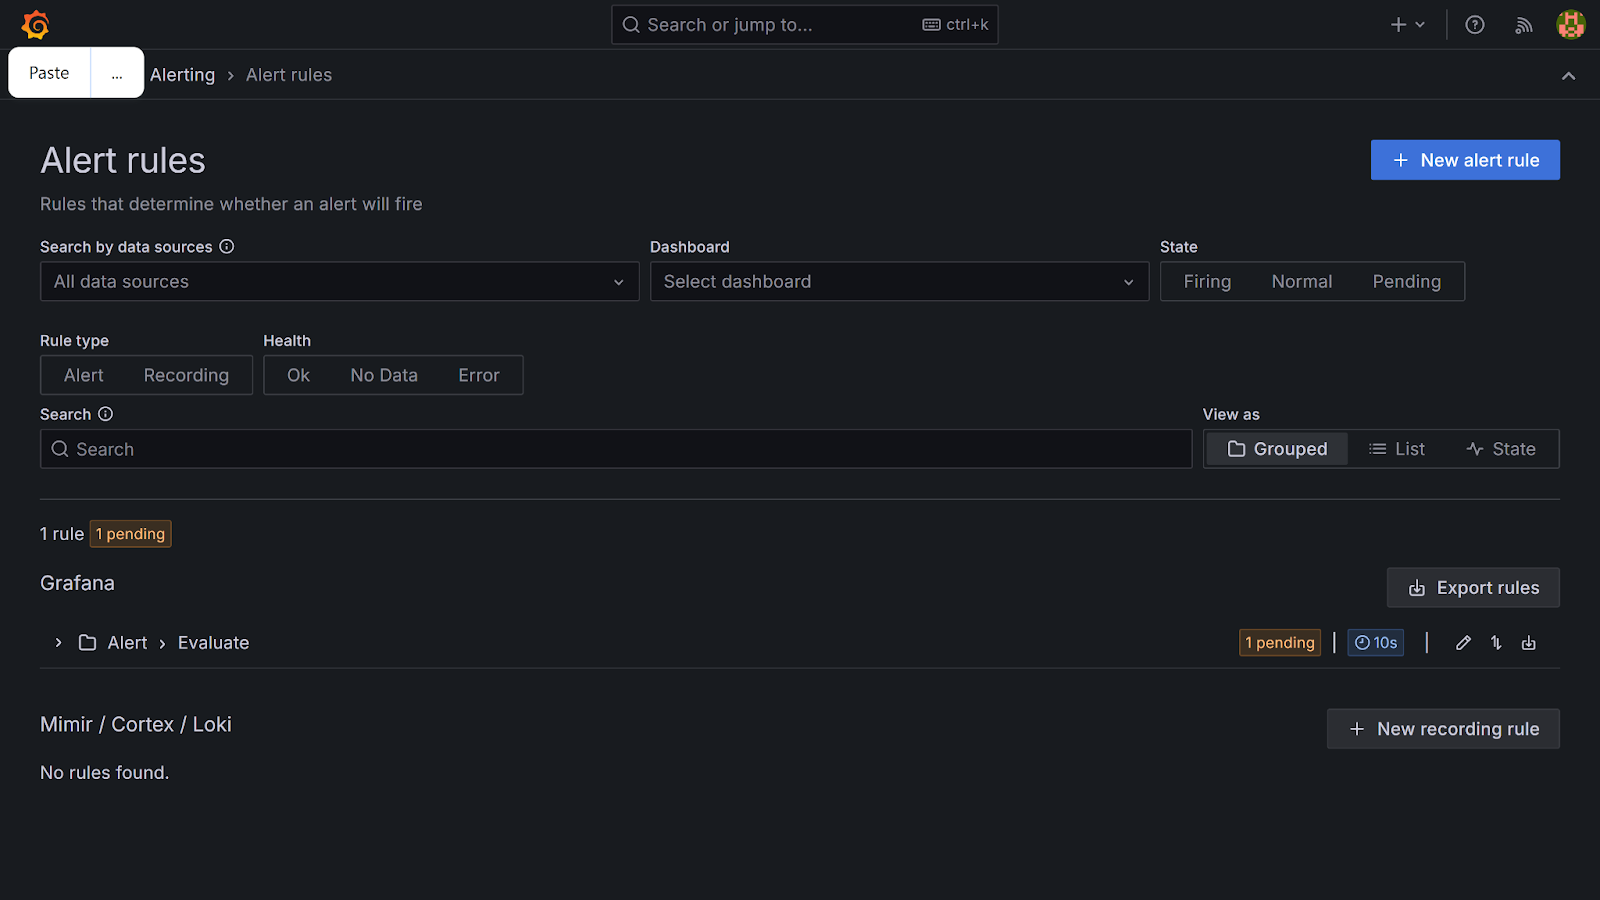Filter health by Ok

pos(298,376)
